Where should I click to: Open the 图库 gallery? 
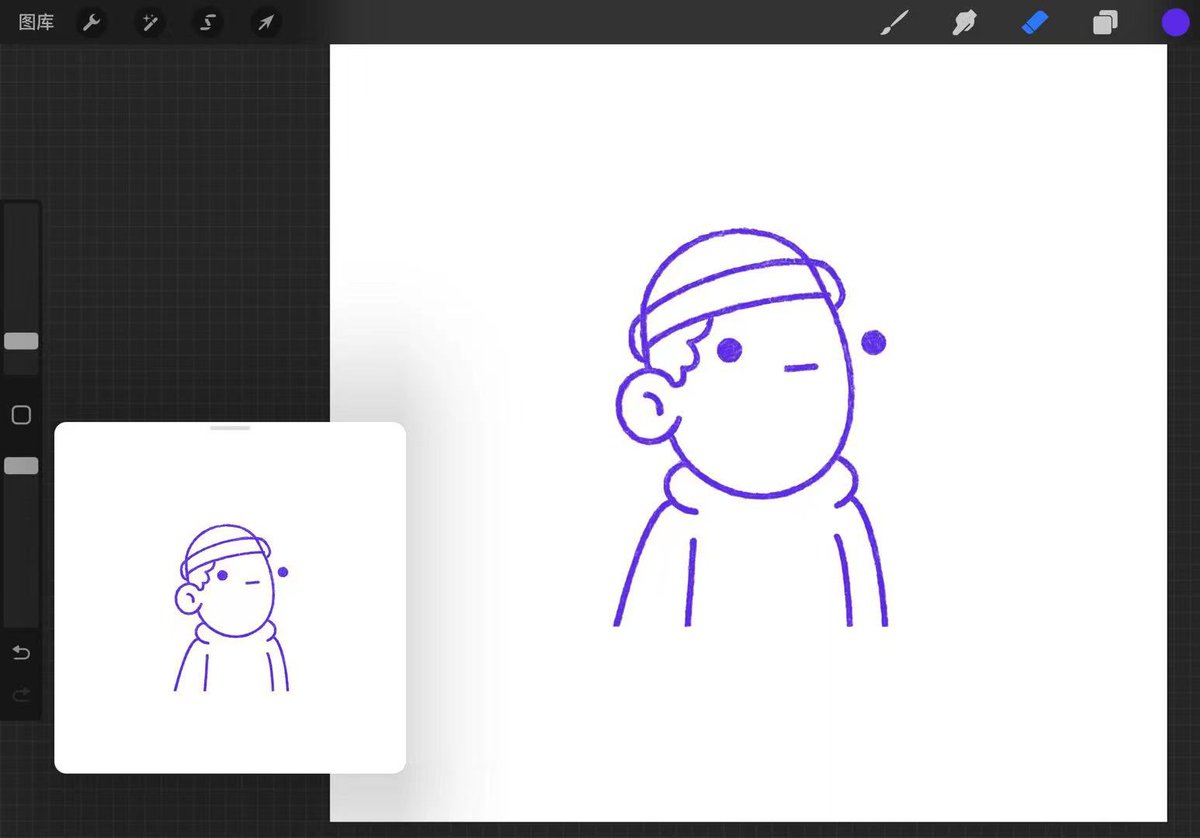(37, 22)
